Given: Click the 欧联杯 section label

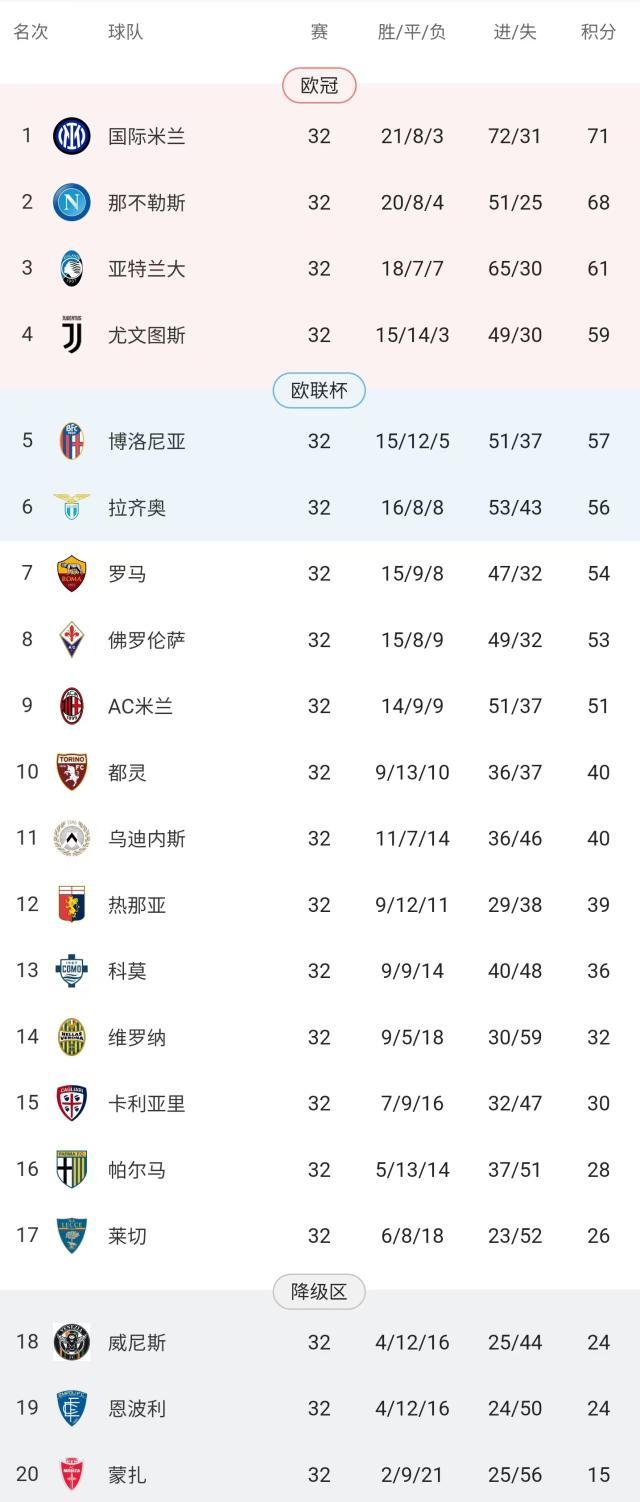Looking at the screenshot, I should (x=320, y=391).
